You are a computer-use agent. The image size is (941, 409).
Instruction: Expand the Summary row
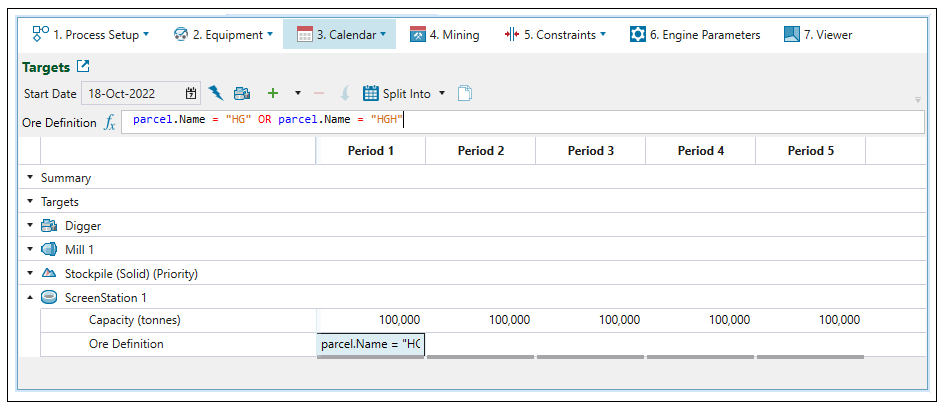[30, 178]
